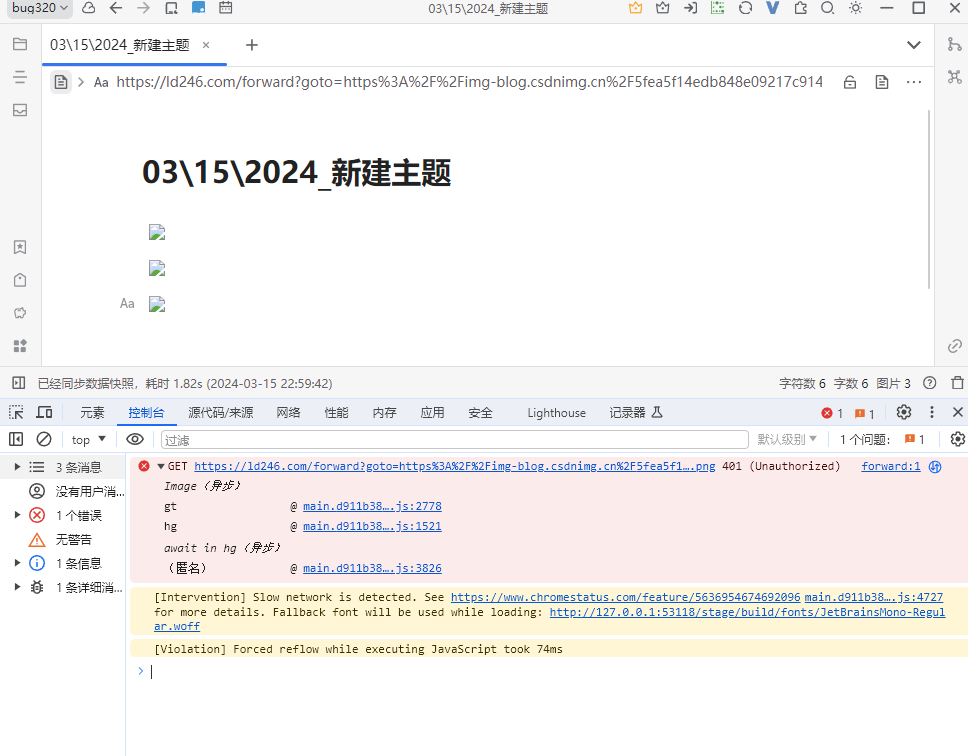Click the blue V plugin icon

(772, 8)
